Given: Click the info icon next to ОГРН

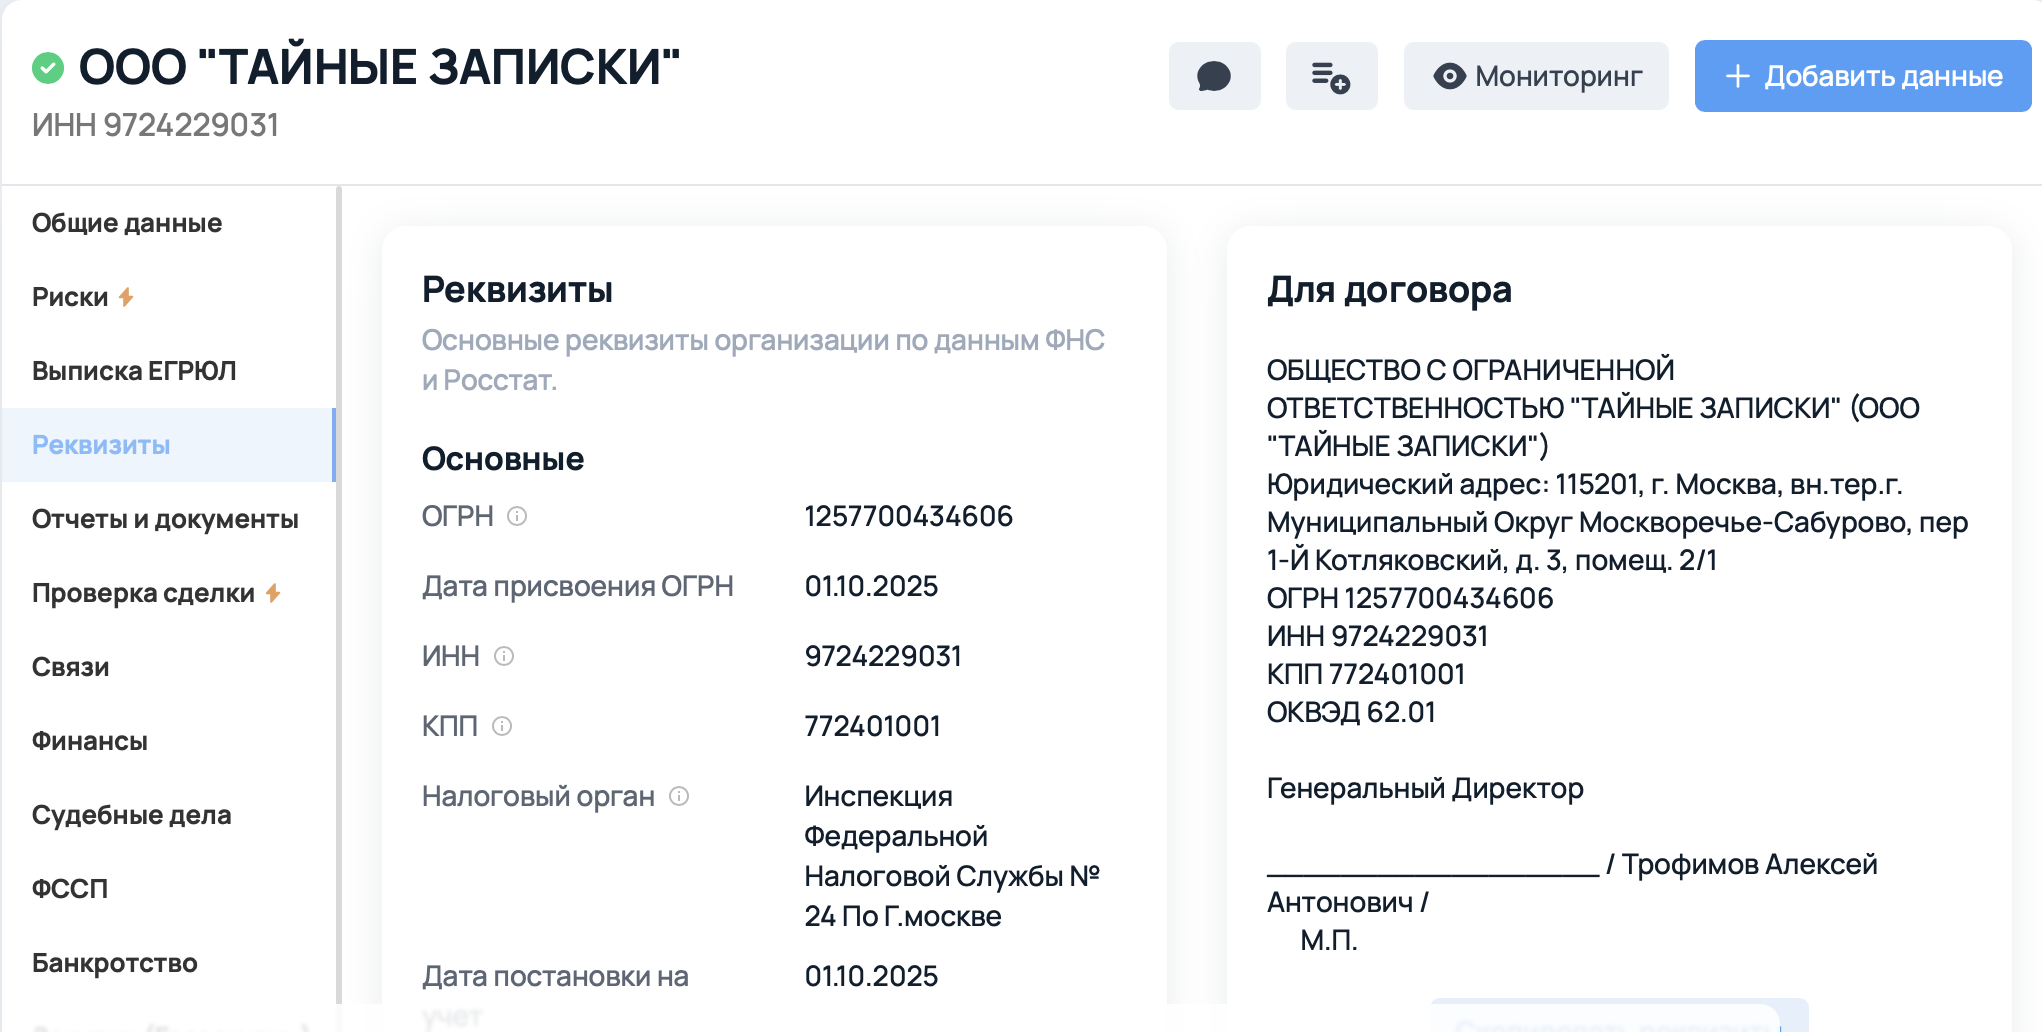Looking at the screenshot, I should coord(517,516).
